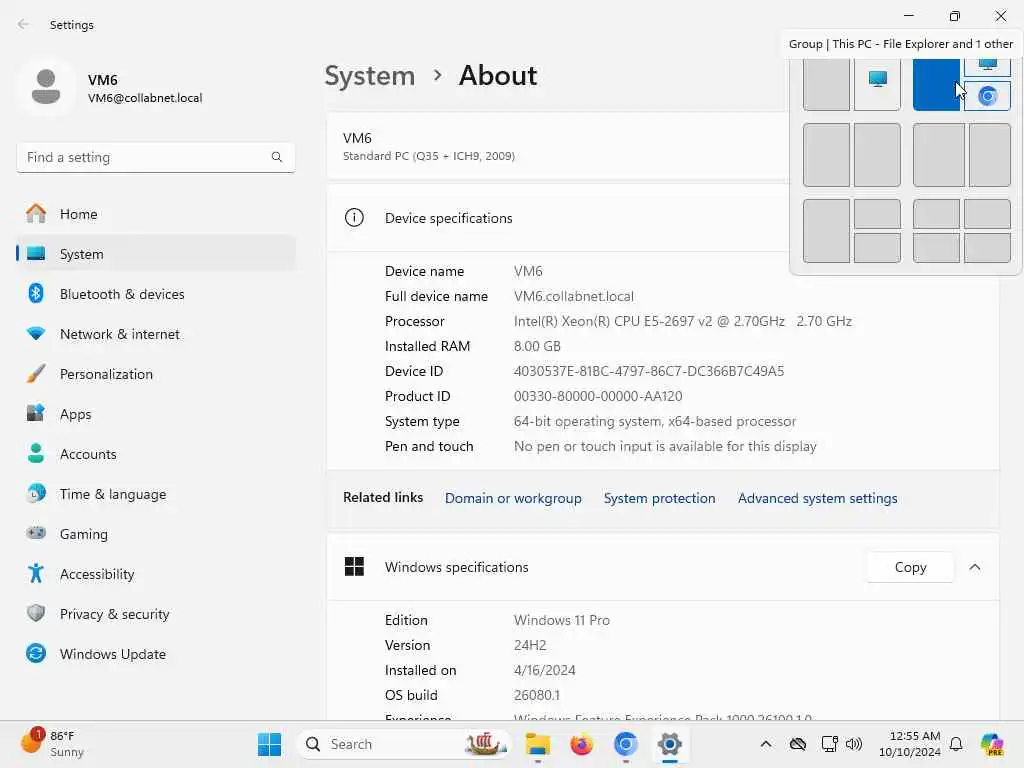1024x768 pixels.
Task: Open the Personalization page
Action: tap(155, 374)
